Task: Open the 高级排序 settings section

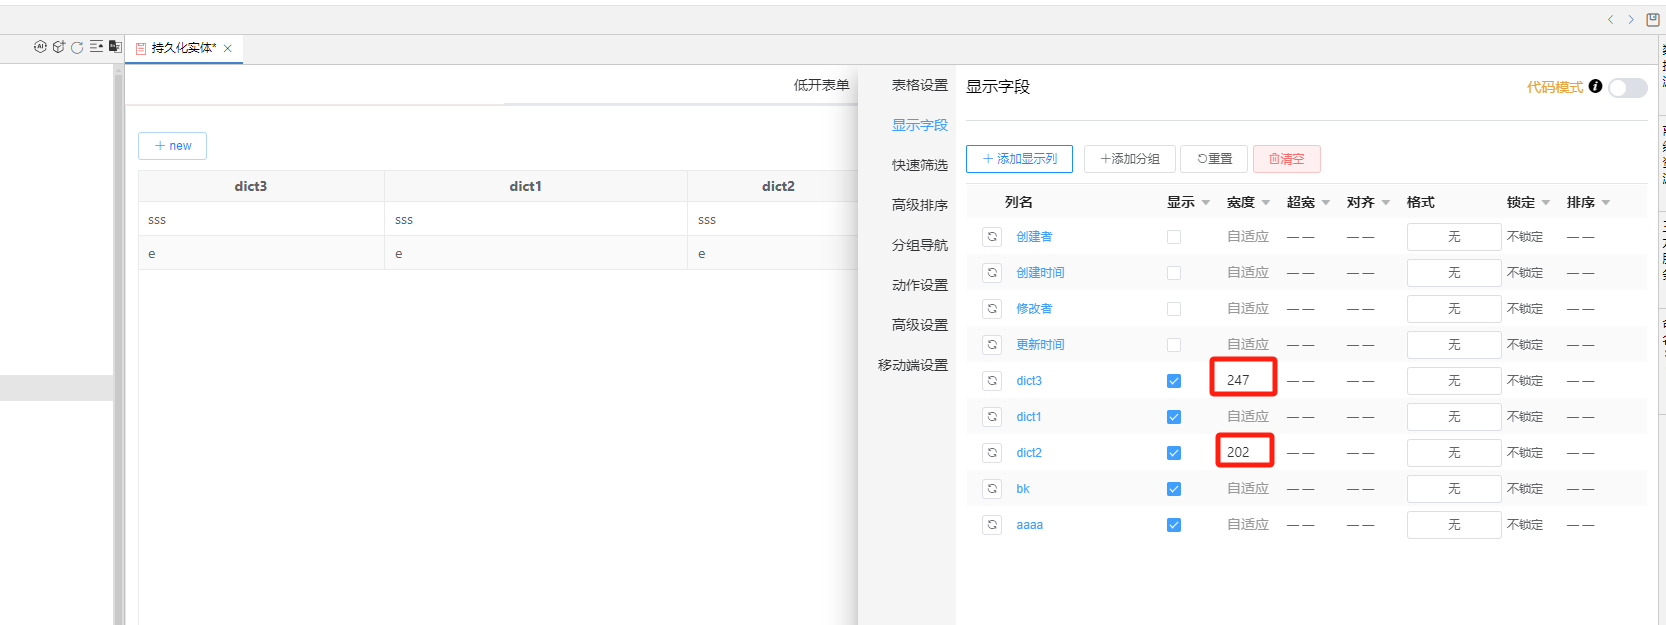Action: tap(919, 205)
